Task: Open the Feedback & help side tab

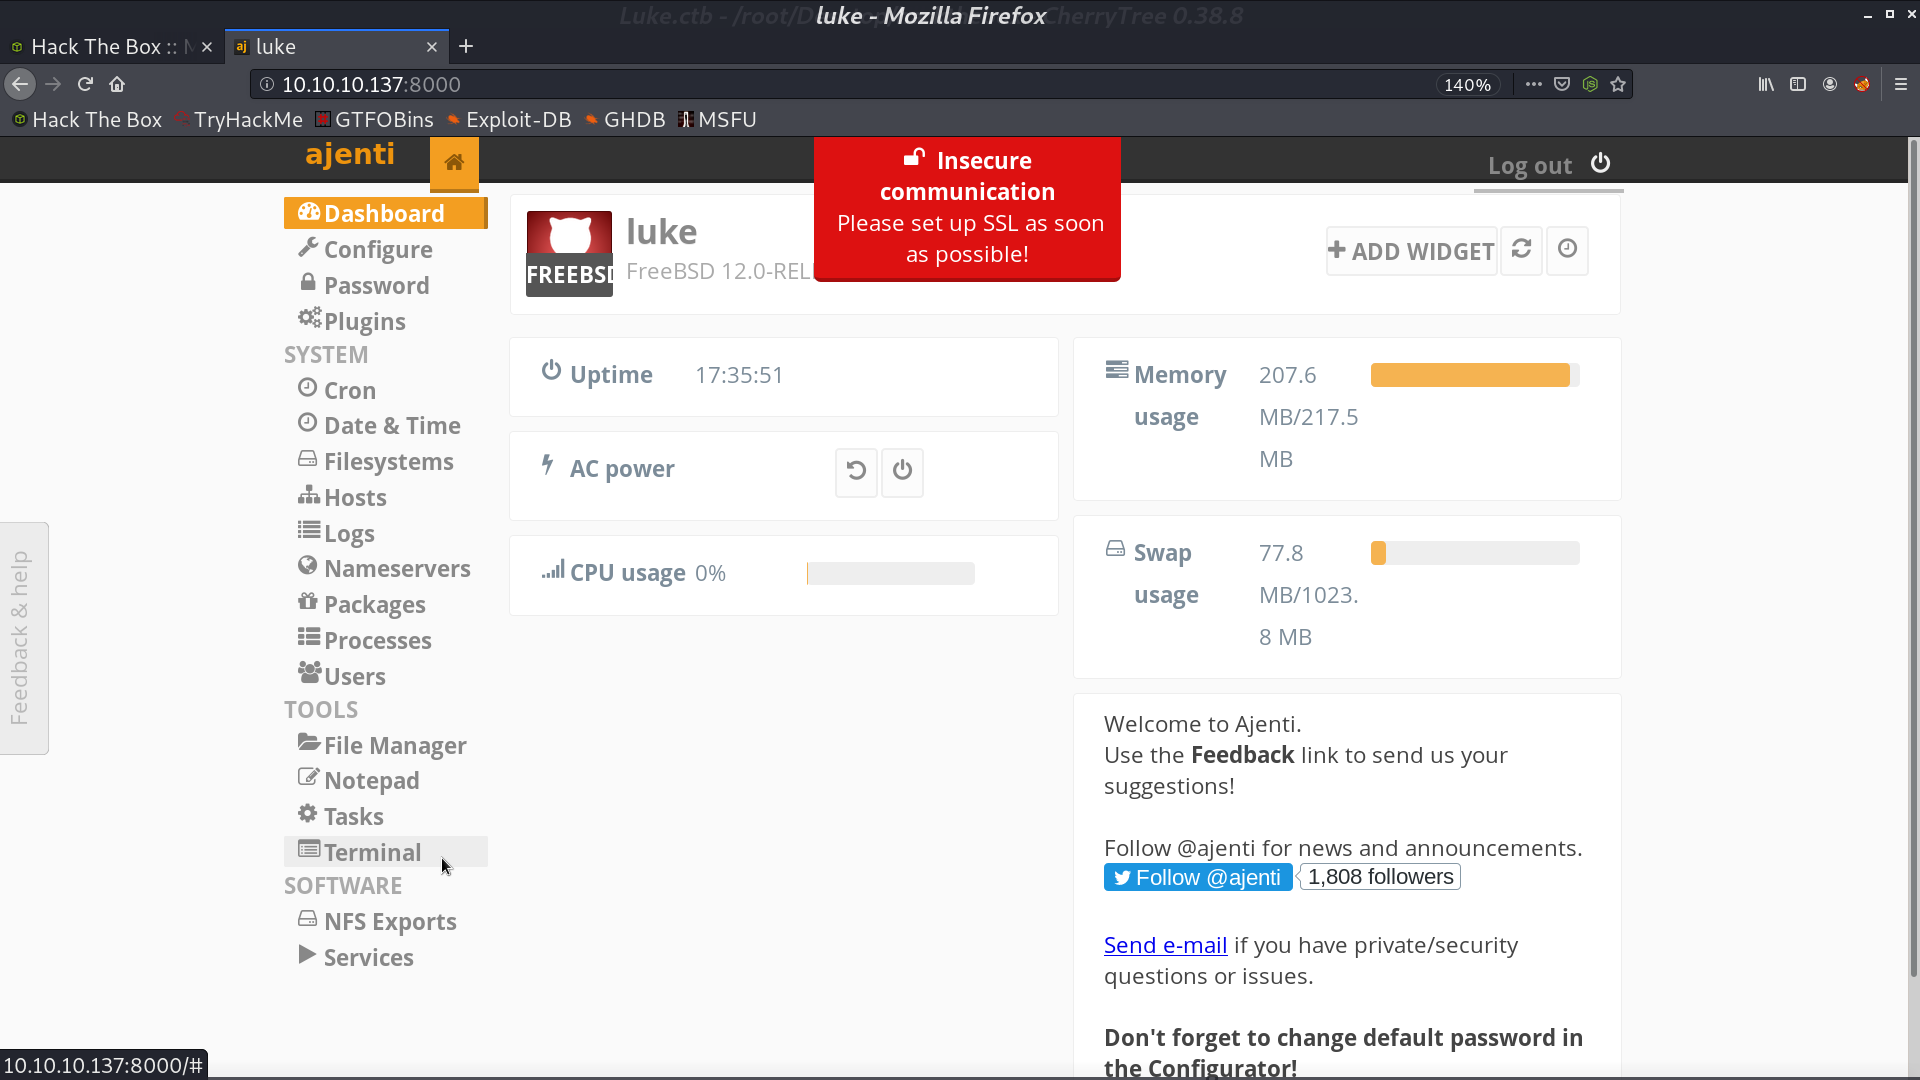Action: tap(23, 638)
